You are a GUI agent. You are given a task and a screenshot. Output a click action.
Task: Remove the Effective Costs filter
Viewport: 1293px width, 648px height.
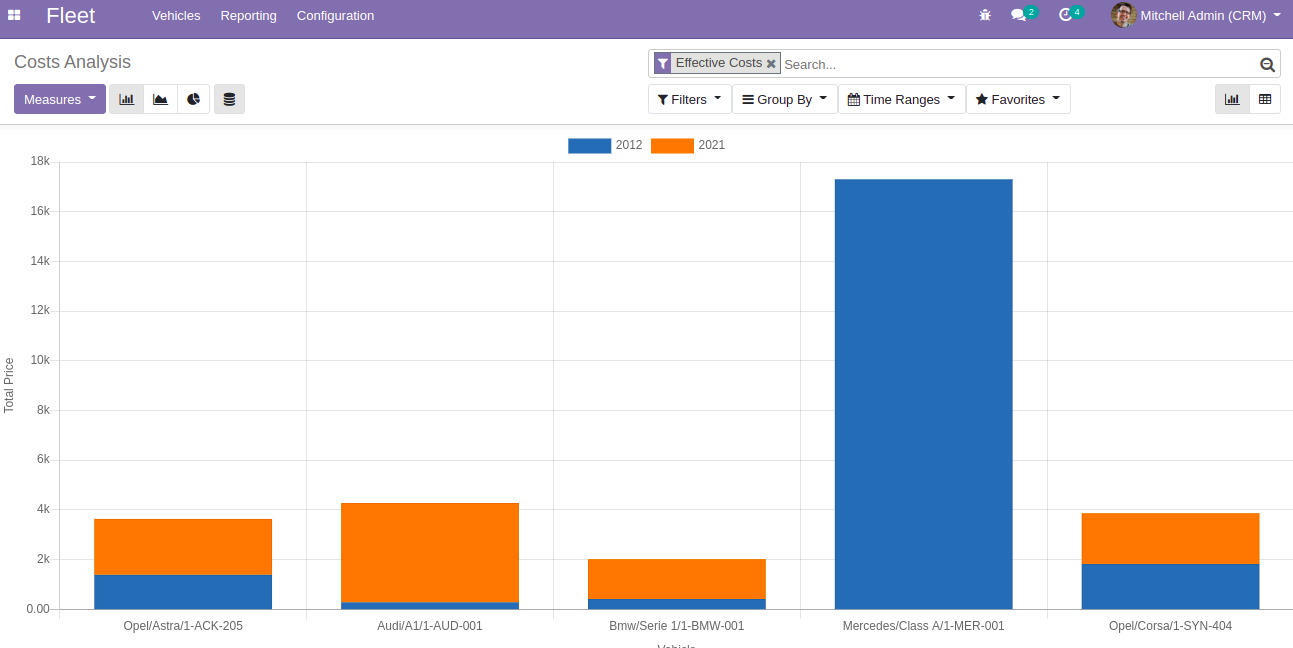click(771, 64)
